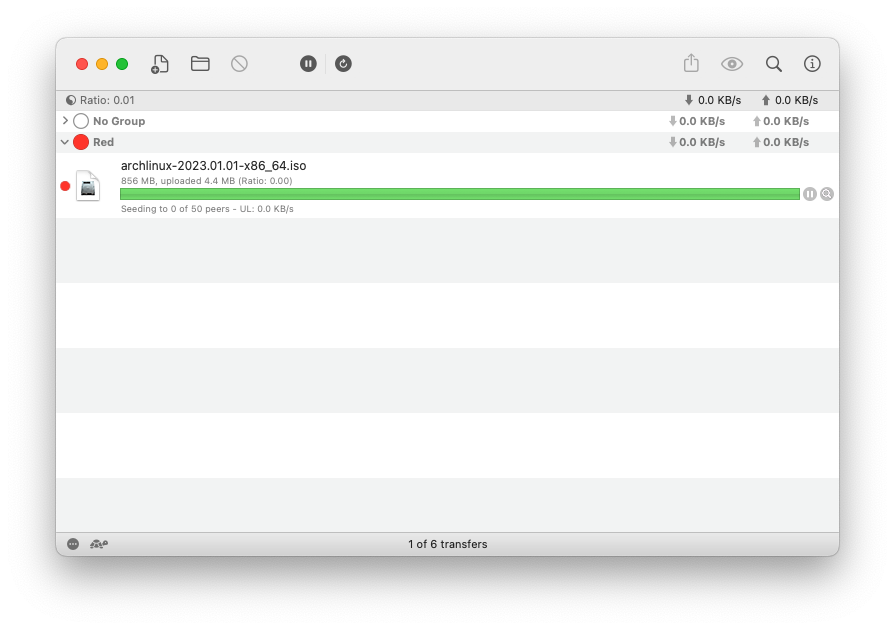The height and width of the screenshot is (630, 895).
Task: Collapse the Red group
Action: 66,142
